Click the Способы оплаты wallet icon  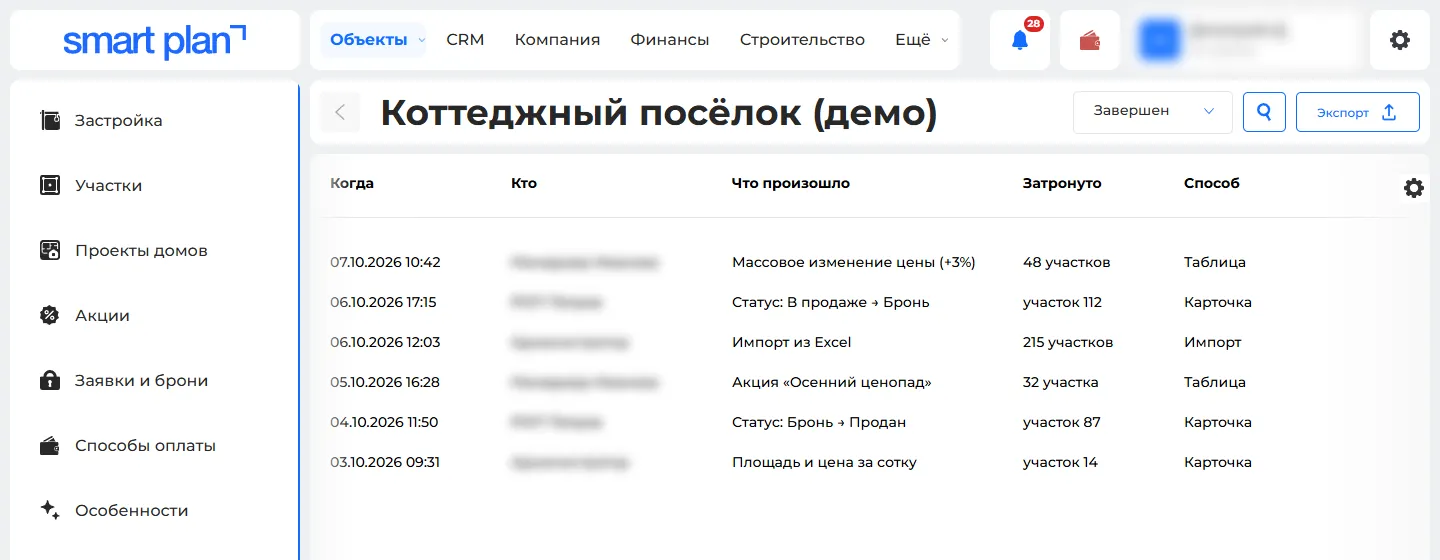[x=50, y=446]
